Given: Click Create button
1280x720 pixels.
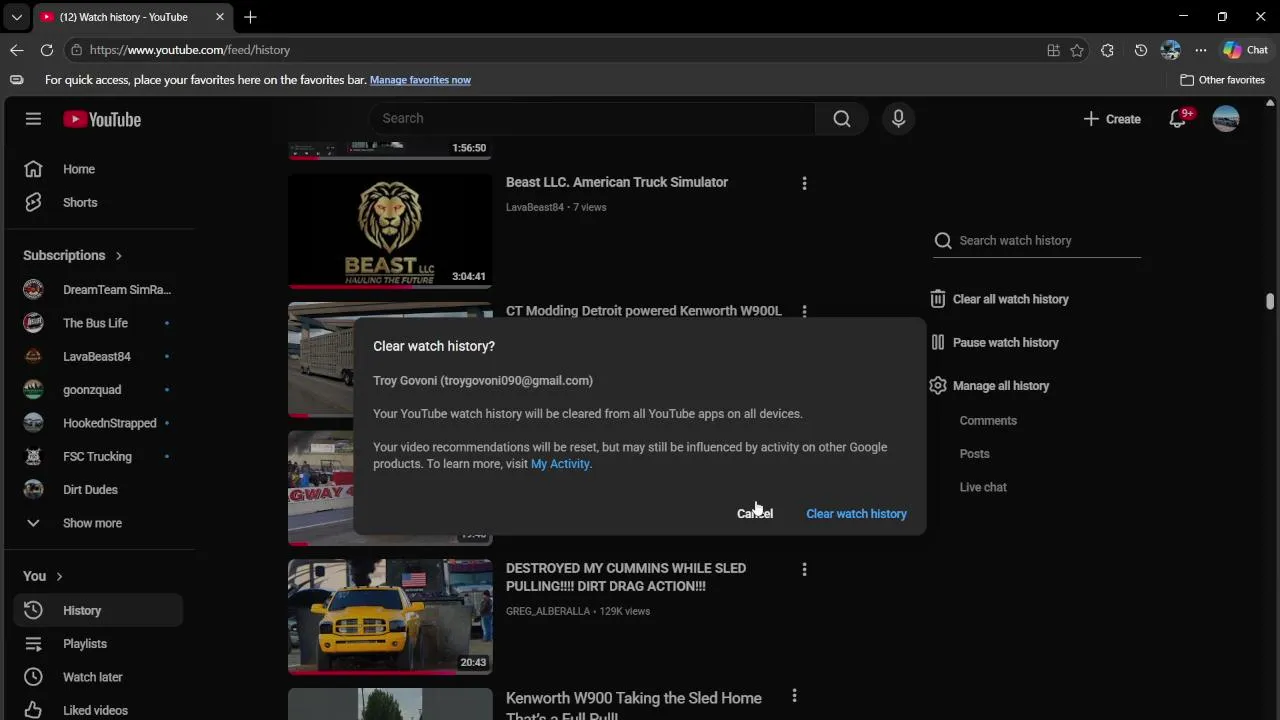Looking at the screenshot, I should 1112,119.
